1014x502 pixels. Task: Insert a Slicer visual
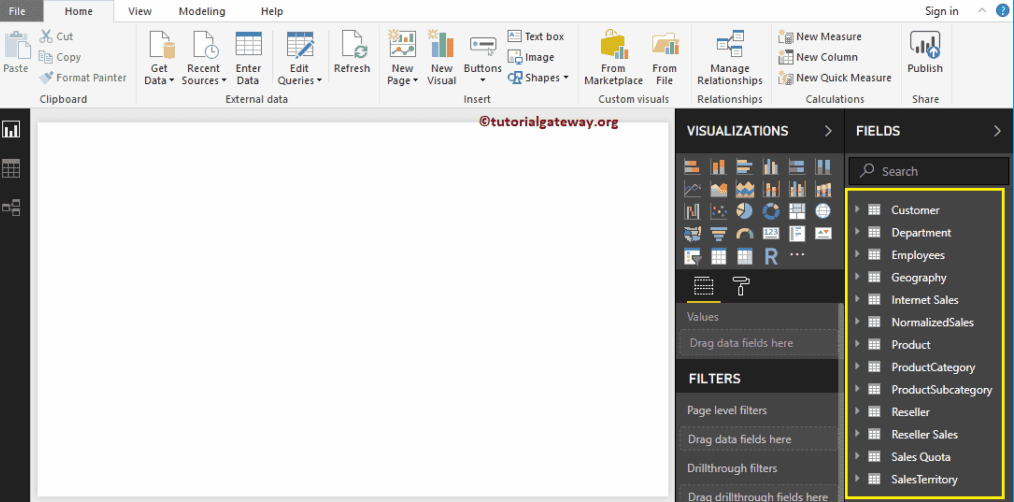(692, 256)
